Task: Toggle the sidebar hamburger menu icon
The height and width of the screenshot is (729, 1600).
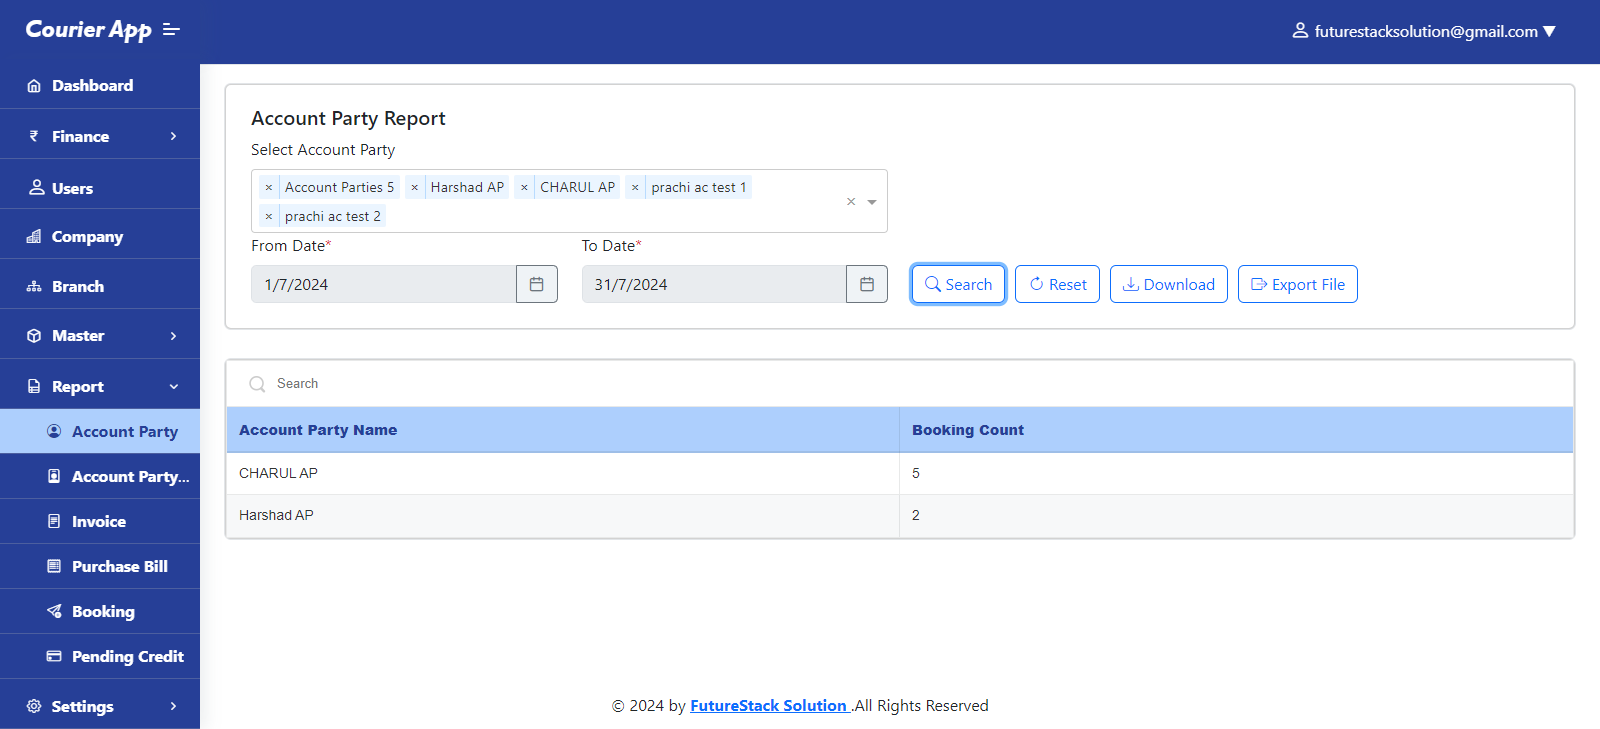Action: pos(171,30)
